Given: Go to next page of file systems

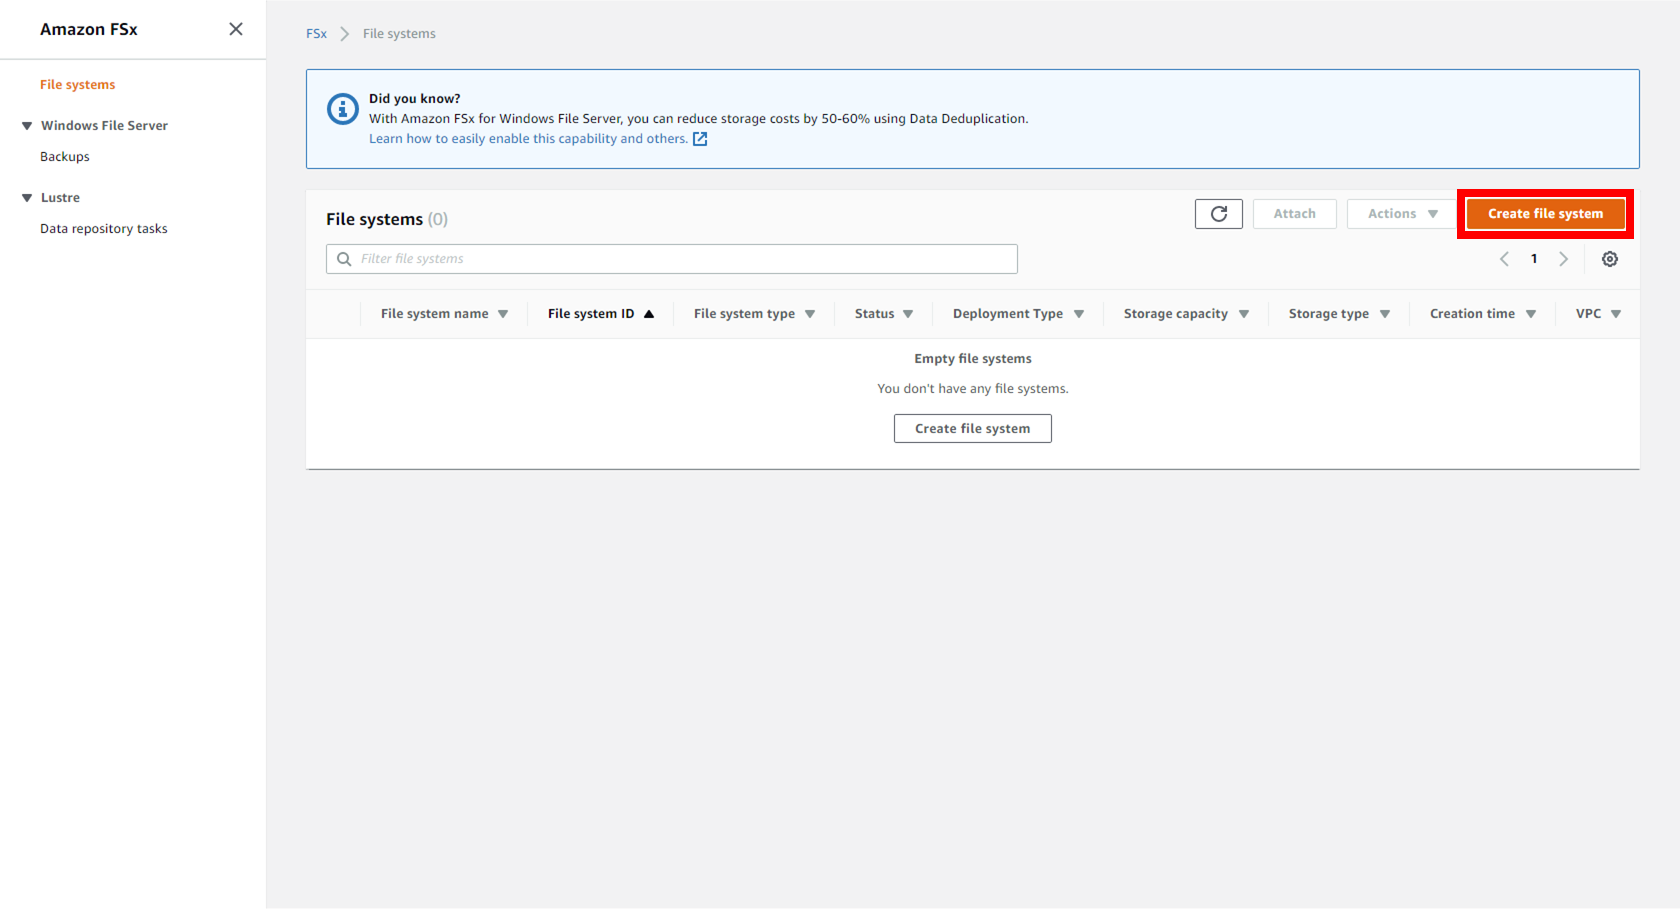Looking at the screenshot, I should click(x=1564, y=259).
